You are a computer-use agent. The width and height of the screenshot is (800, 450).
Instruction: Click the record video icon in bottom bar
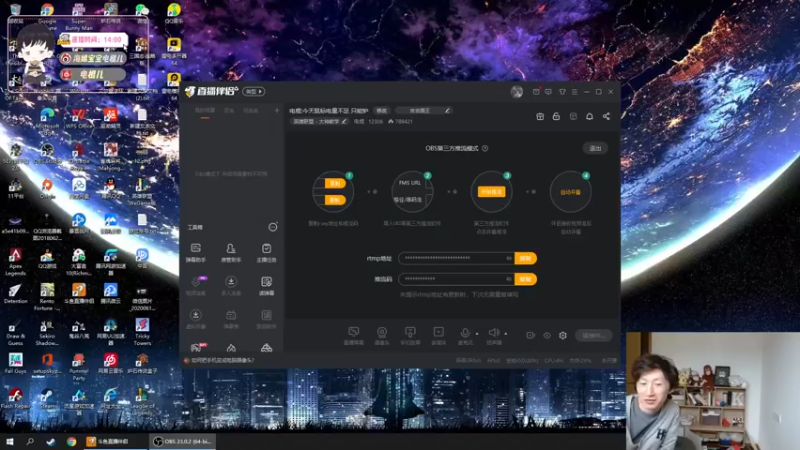tap(531, 335)
